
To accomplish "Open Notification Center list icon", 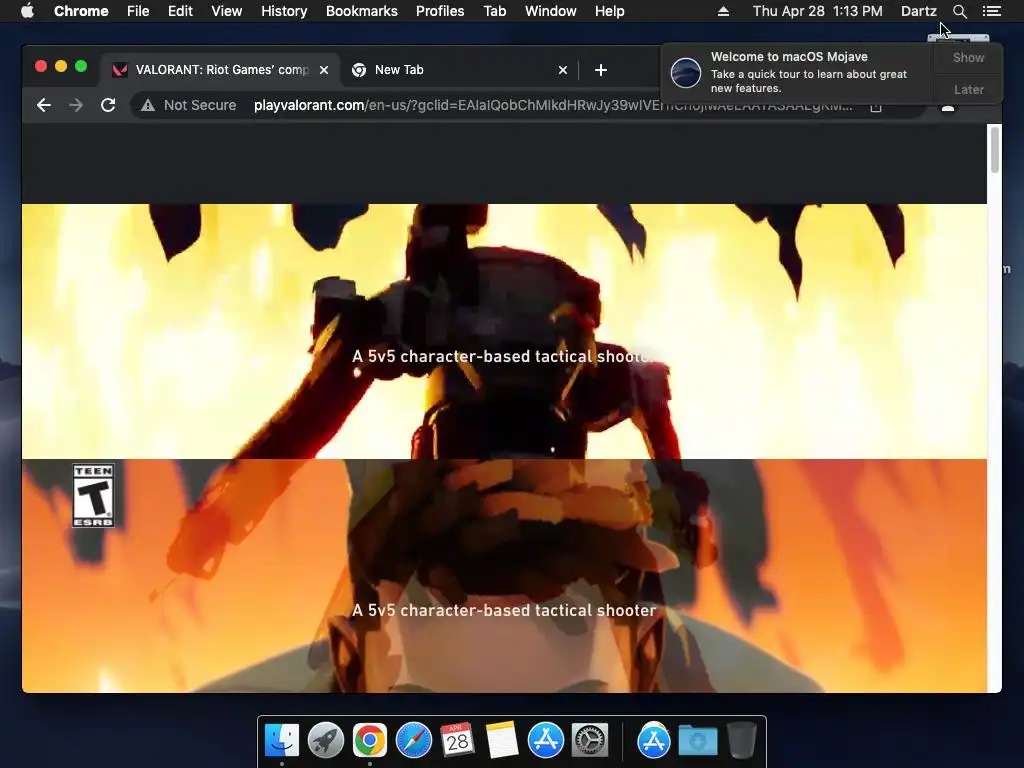I will point(992,11).
